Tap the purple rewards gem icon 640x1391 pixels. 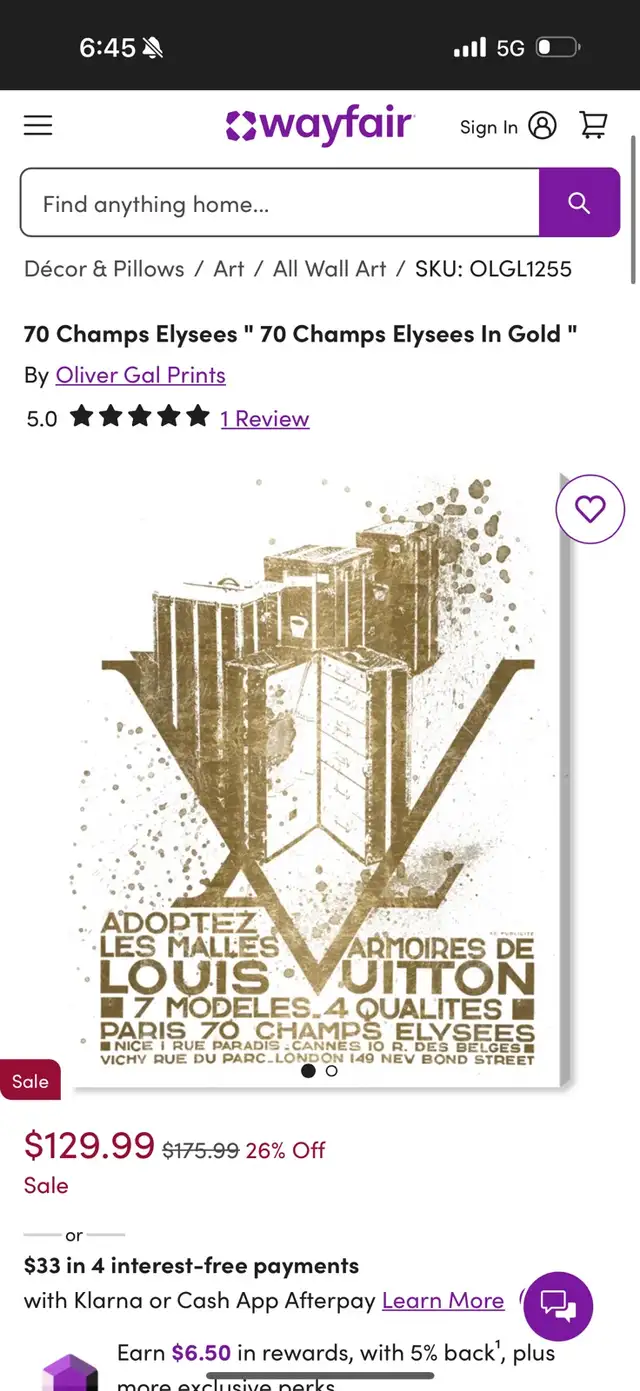[70, 1372]
